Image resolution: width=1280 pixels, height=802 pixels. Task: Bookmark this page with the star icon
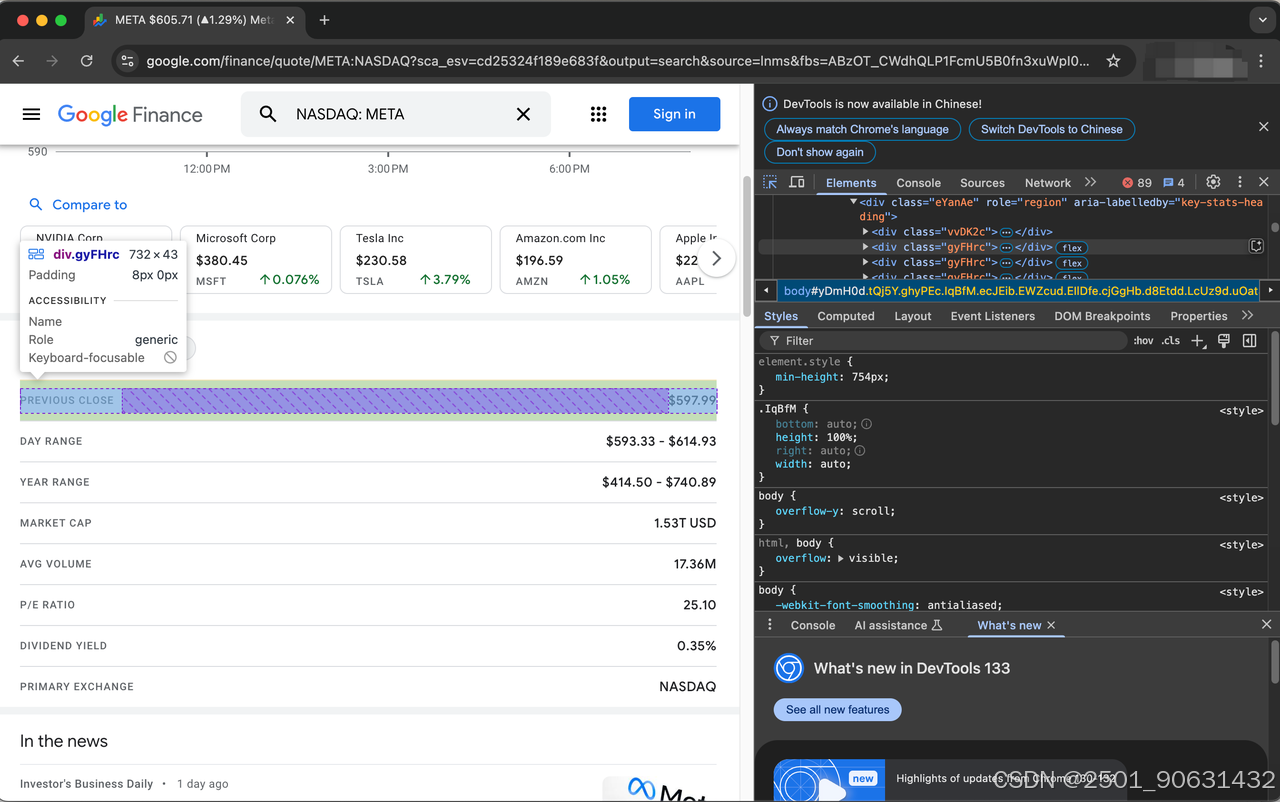(1113, 61)
